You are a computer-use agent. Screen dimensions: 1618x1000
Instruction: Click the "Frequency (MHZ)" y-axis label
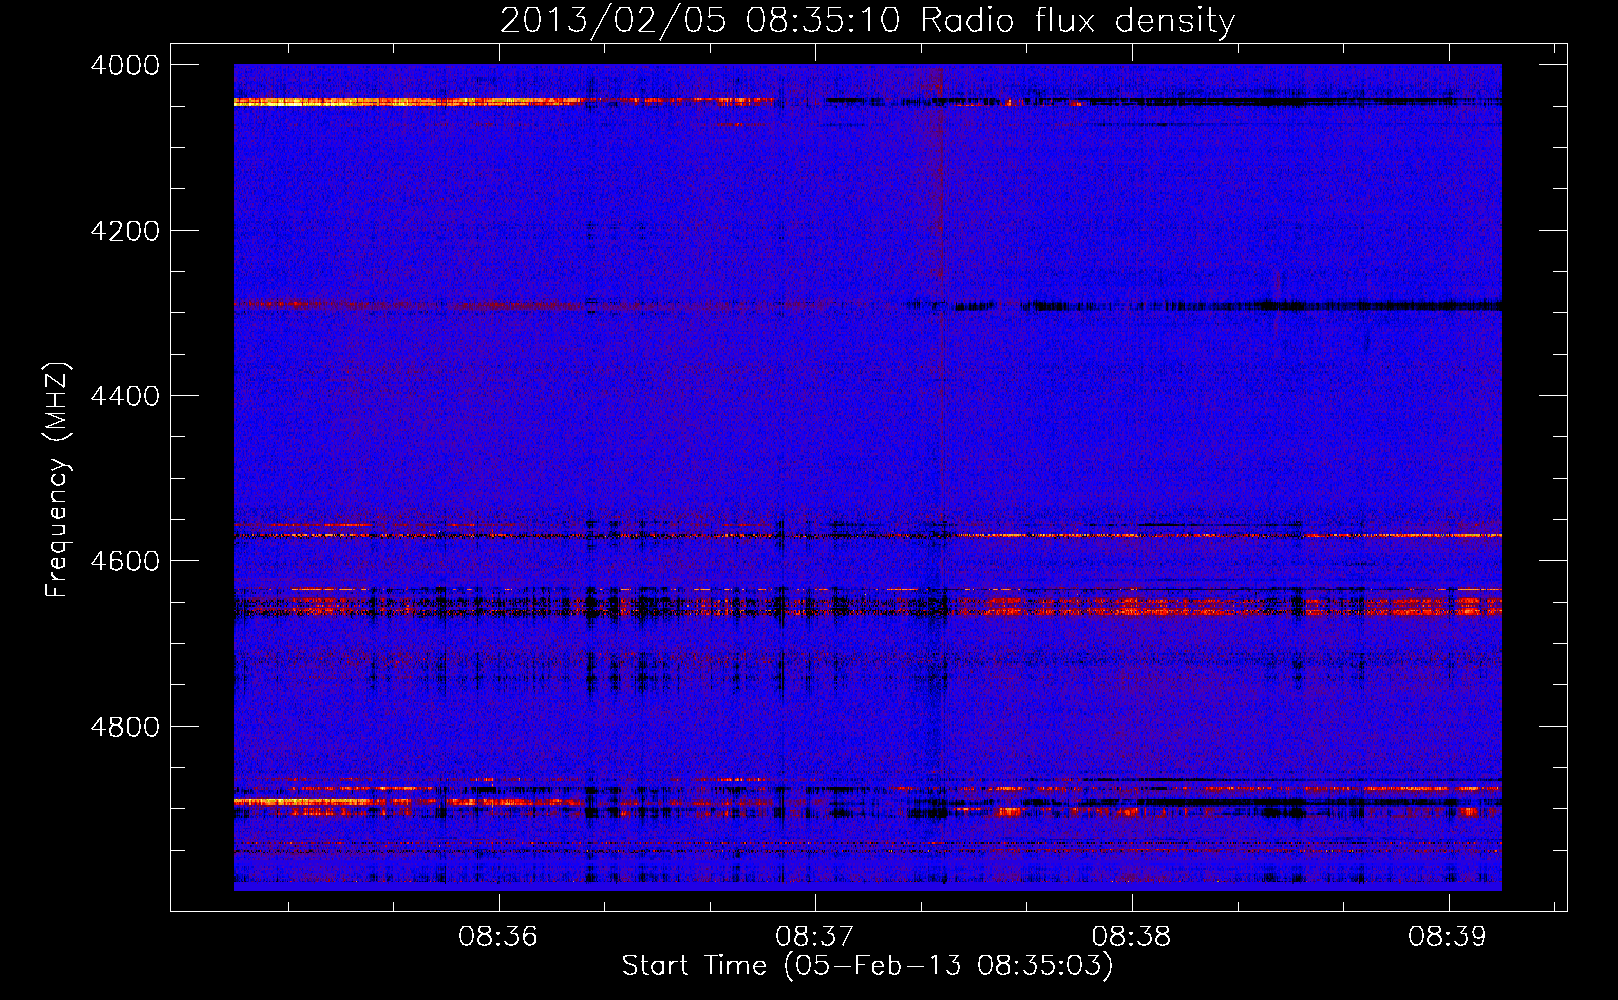point(58,479)
